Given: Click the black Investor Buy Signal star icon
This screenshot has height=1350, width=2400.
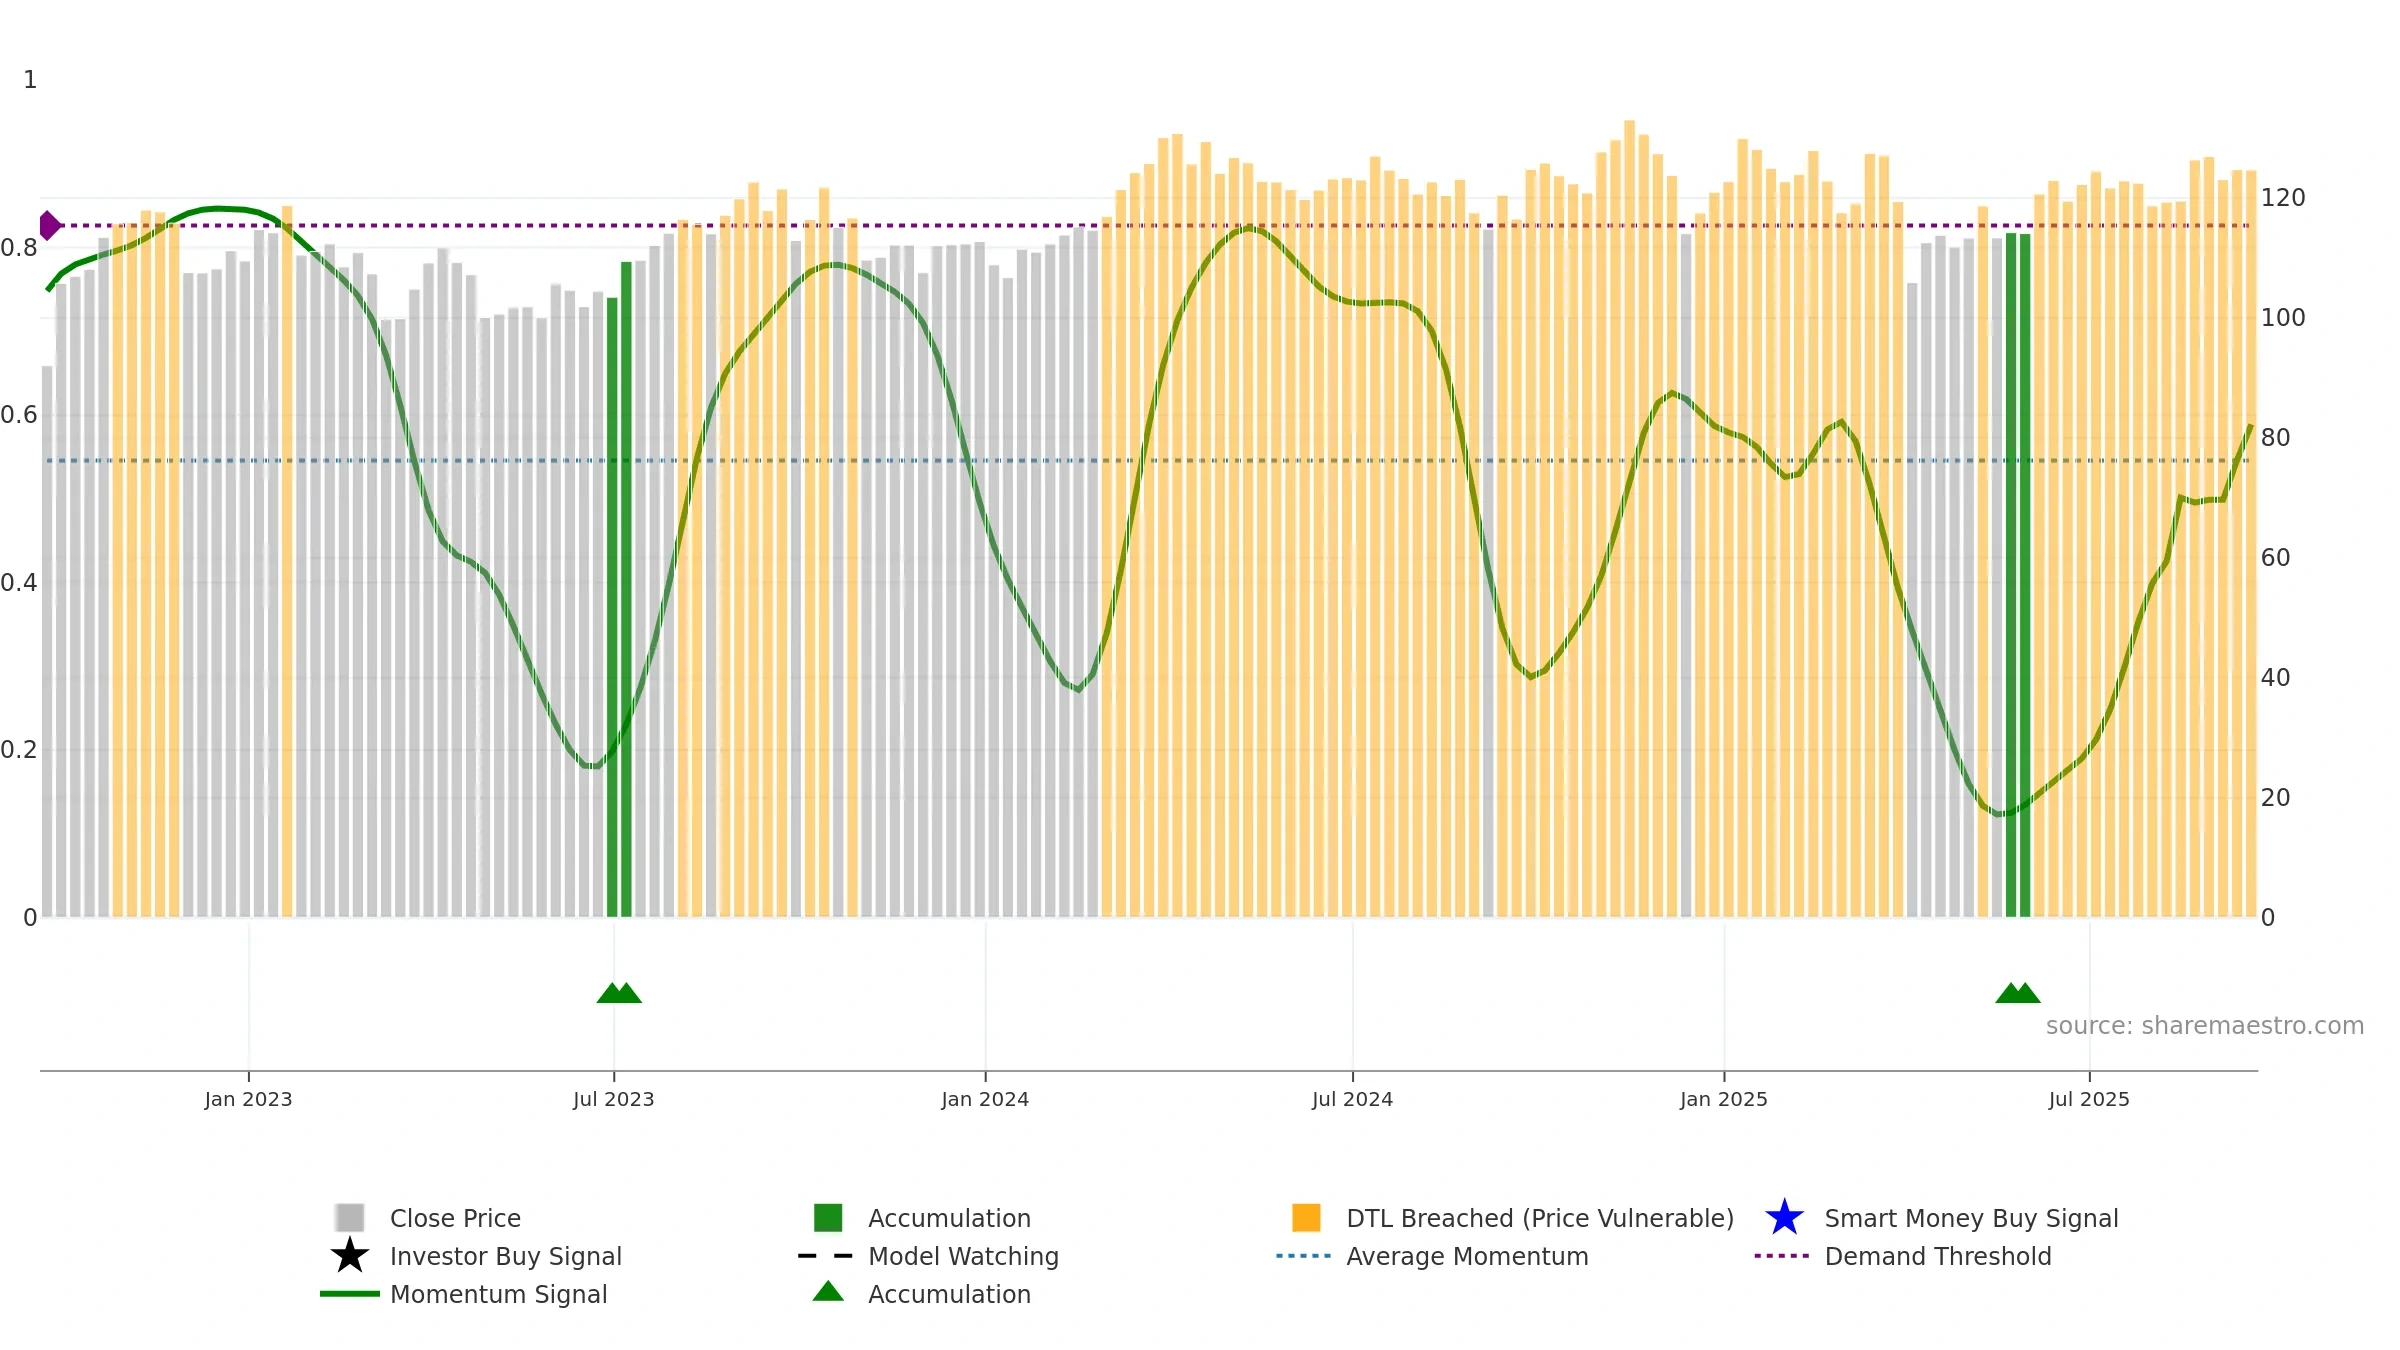Looking at the screenshot, I should (350, 1255).
